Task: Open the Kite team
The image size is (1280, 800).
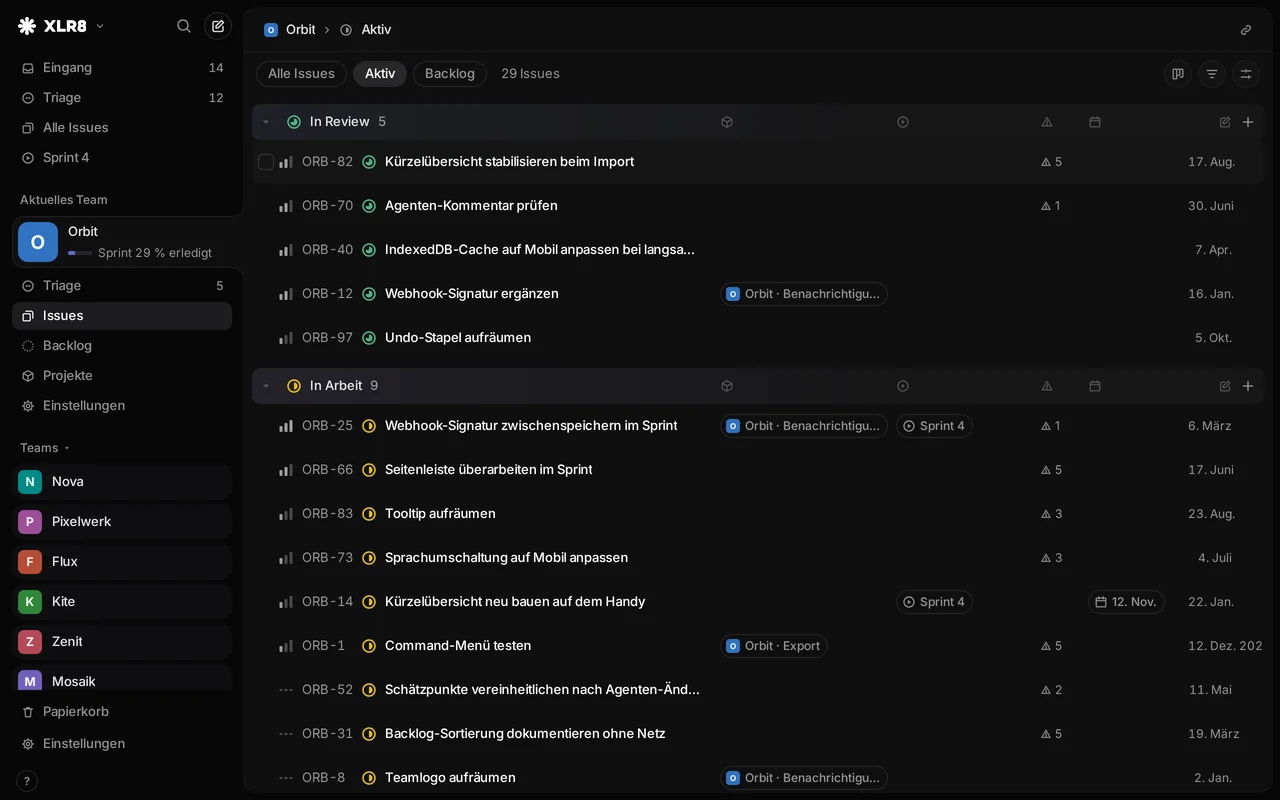Action: click(122, 602)
